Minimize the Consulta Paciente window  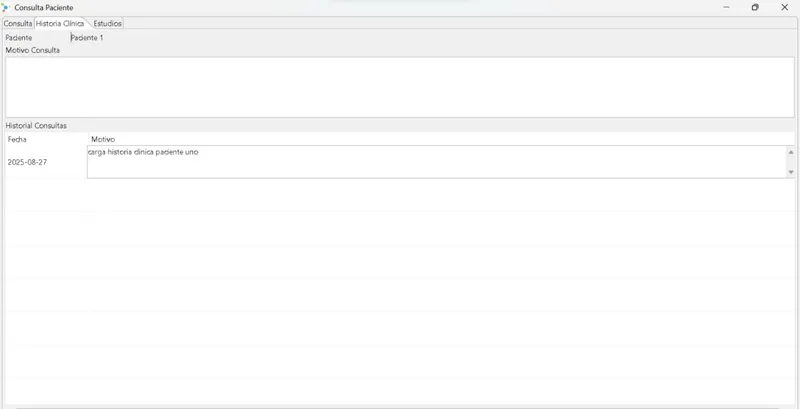(x=726, y=7)
